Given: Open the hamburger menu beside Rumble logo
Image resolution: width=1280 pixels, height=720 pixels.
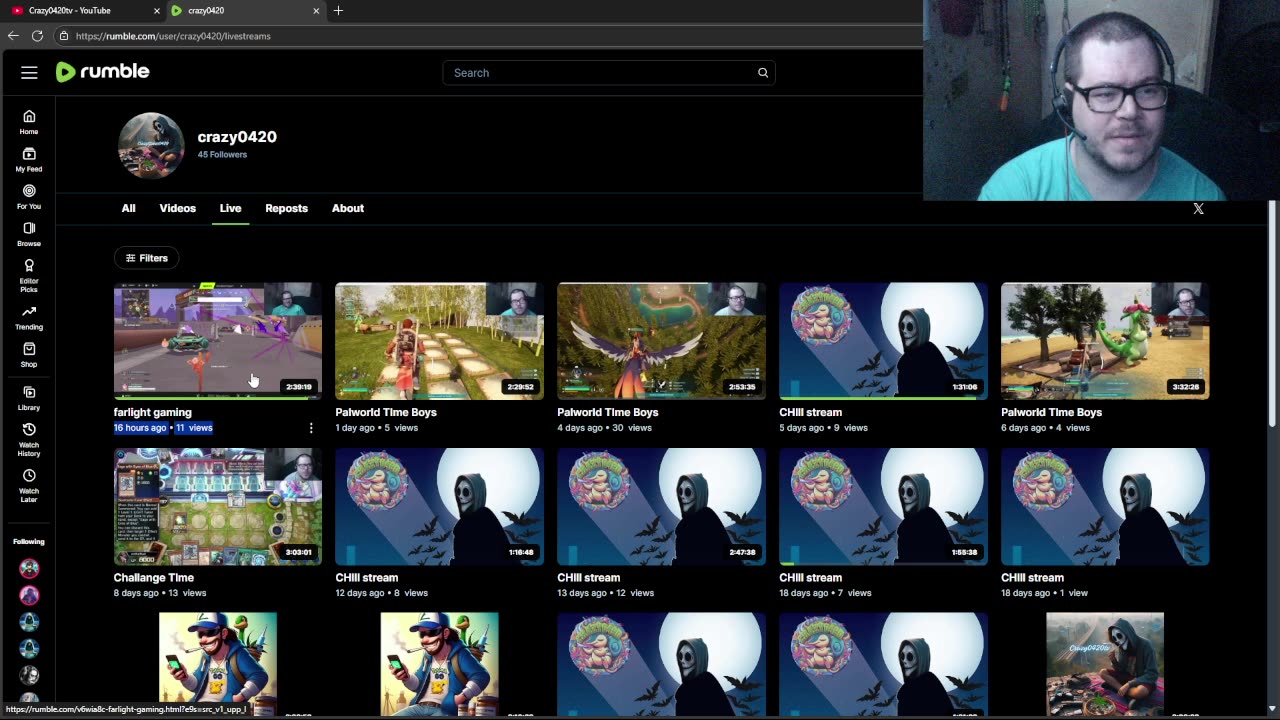Looking at the screenshot, I should click(29, 72).
